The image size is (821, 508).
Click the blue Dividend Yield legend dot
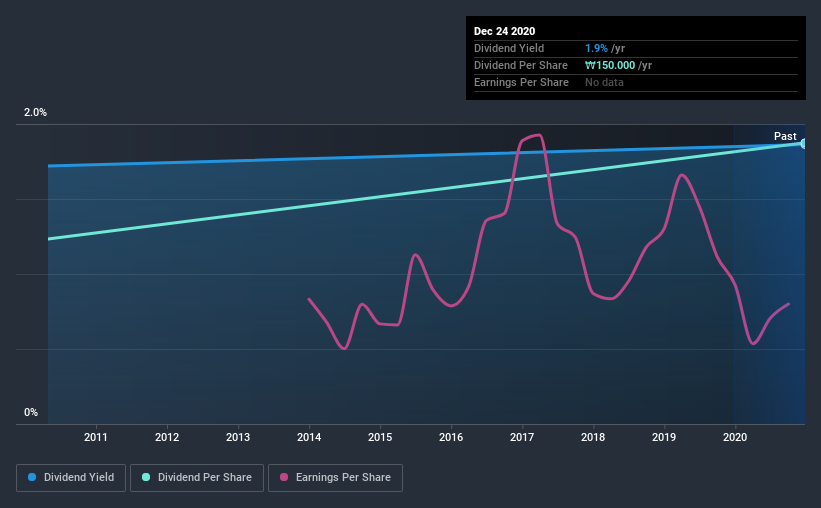point(32,477)
